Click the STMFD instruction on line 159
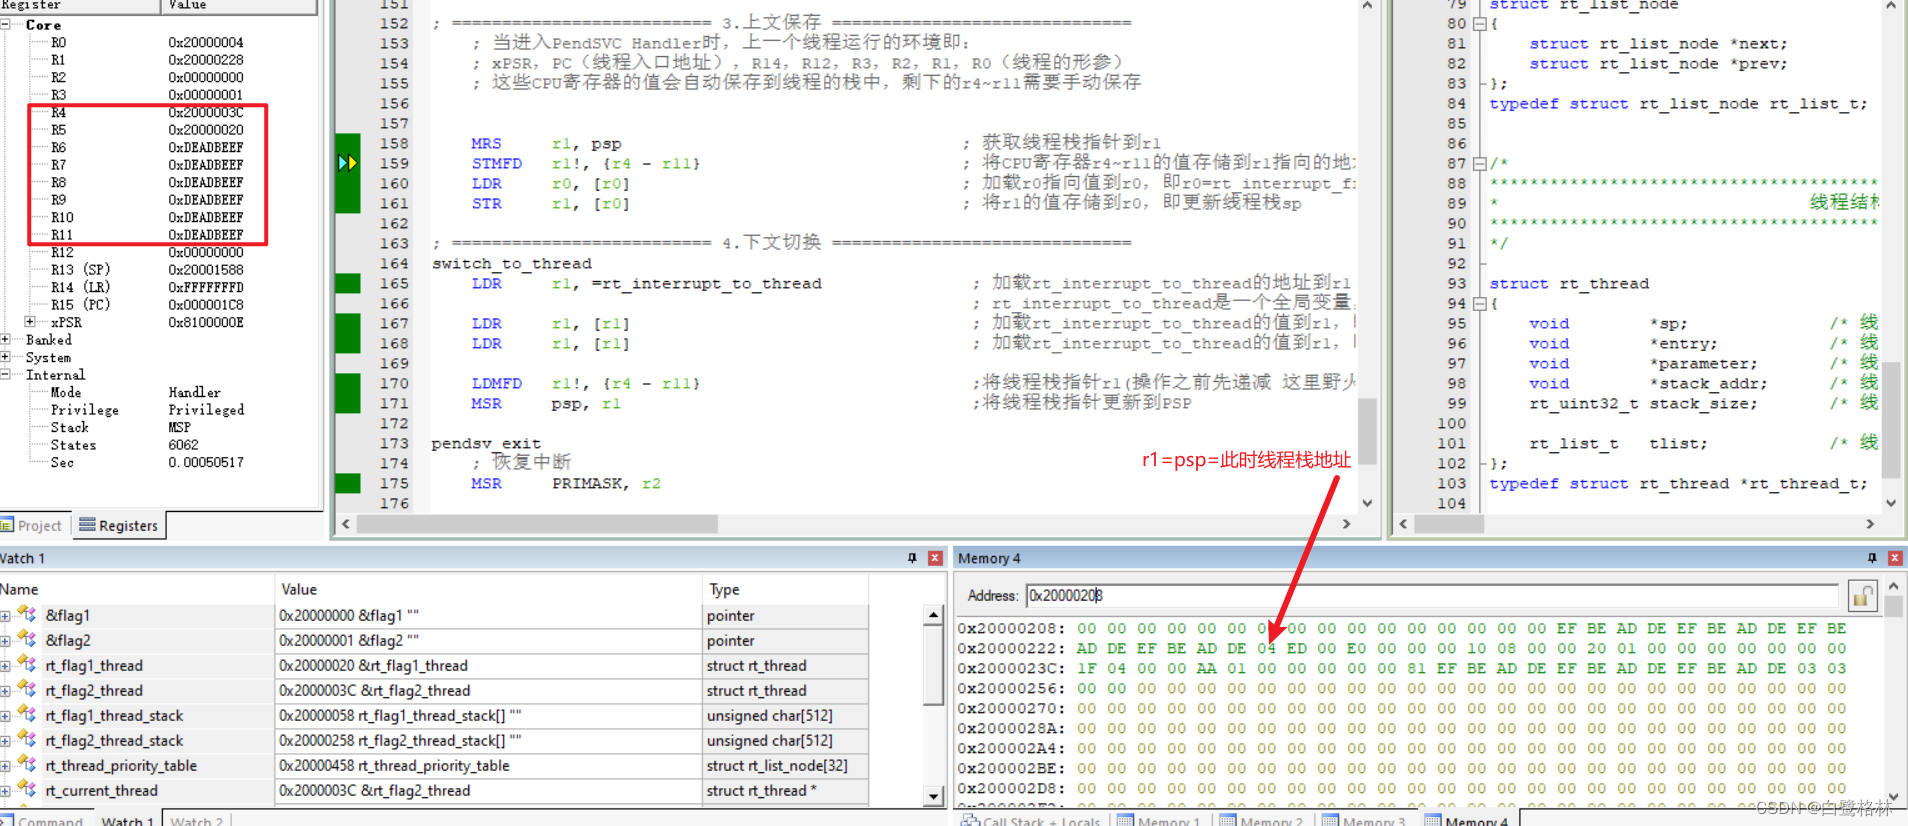The image size is (1908, 826). coord(497,163)
